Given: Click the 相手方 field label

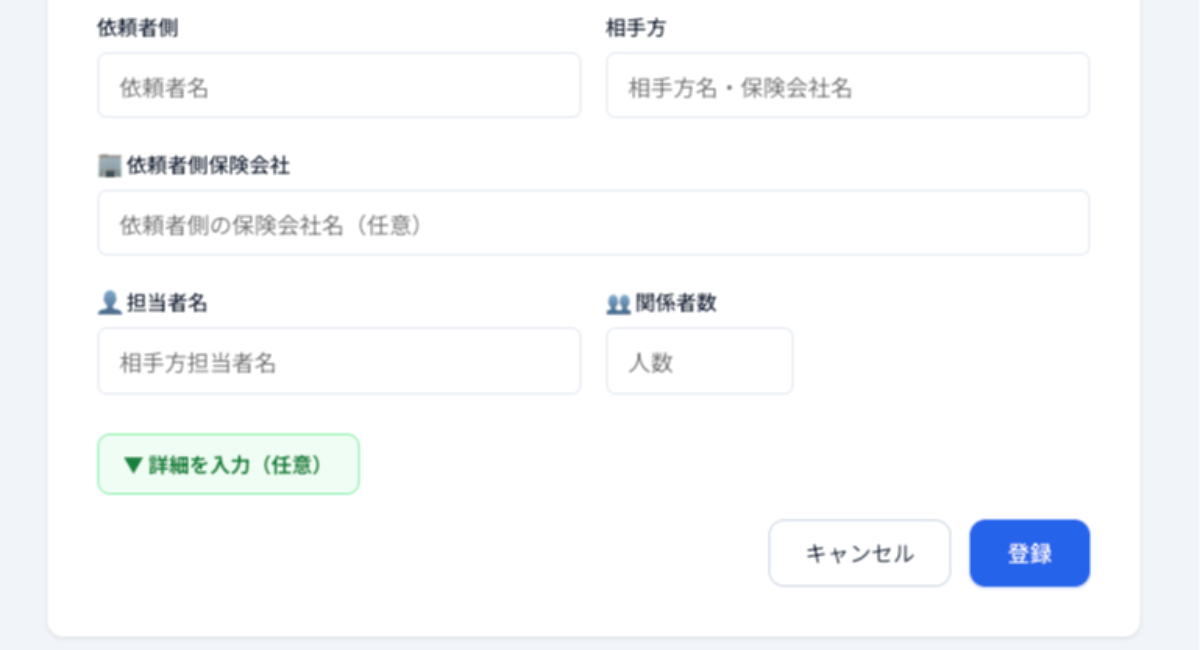Looking at the screenshot, I should coord(636,29).
